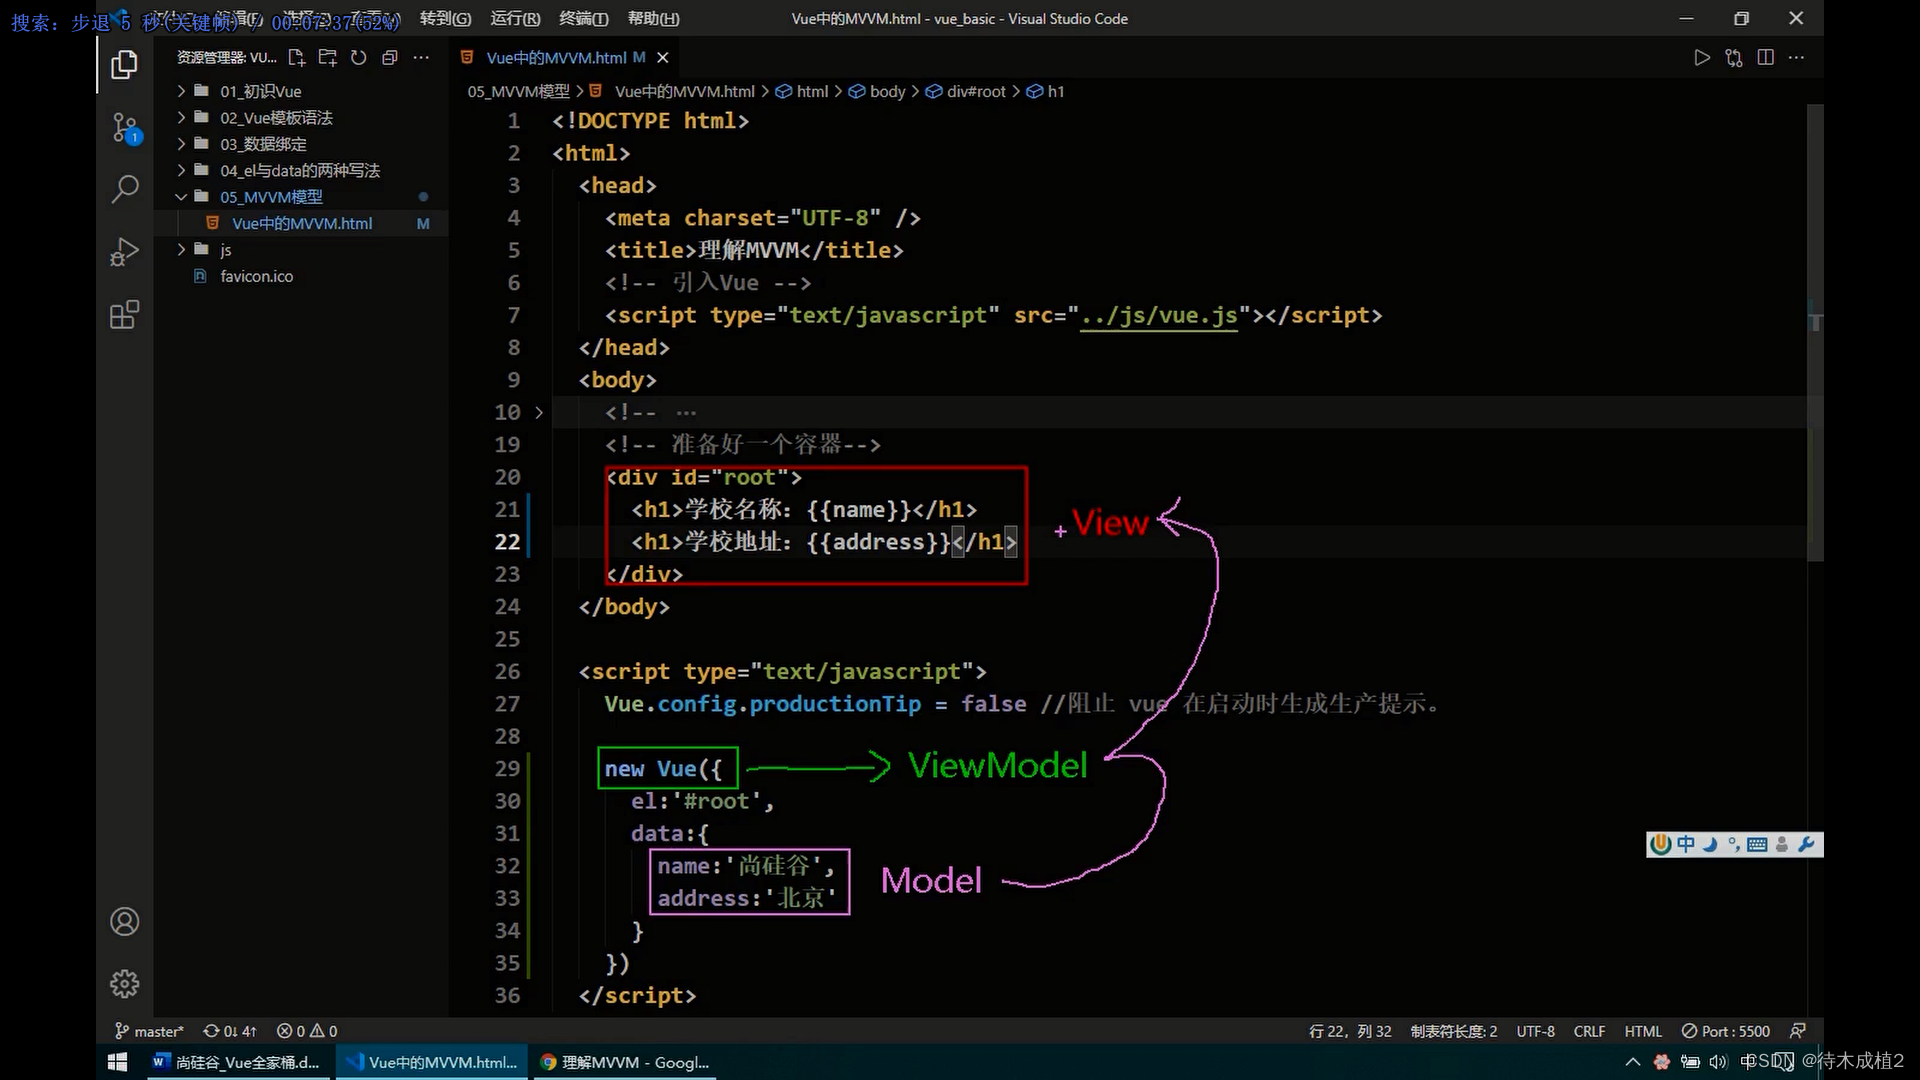Open the Manage gear icon
Viewport: 1920px width, 1080px height.
coord(124,984)
